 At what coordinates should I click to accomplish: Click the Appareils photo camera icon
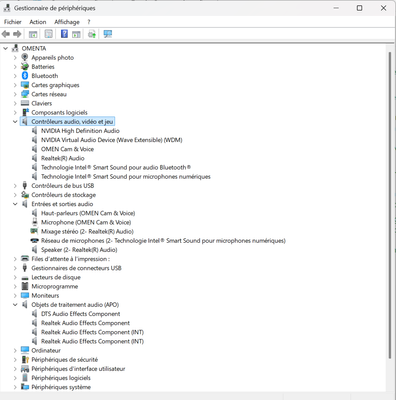tap(25, 57)
